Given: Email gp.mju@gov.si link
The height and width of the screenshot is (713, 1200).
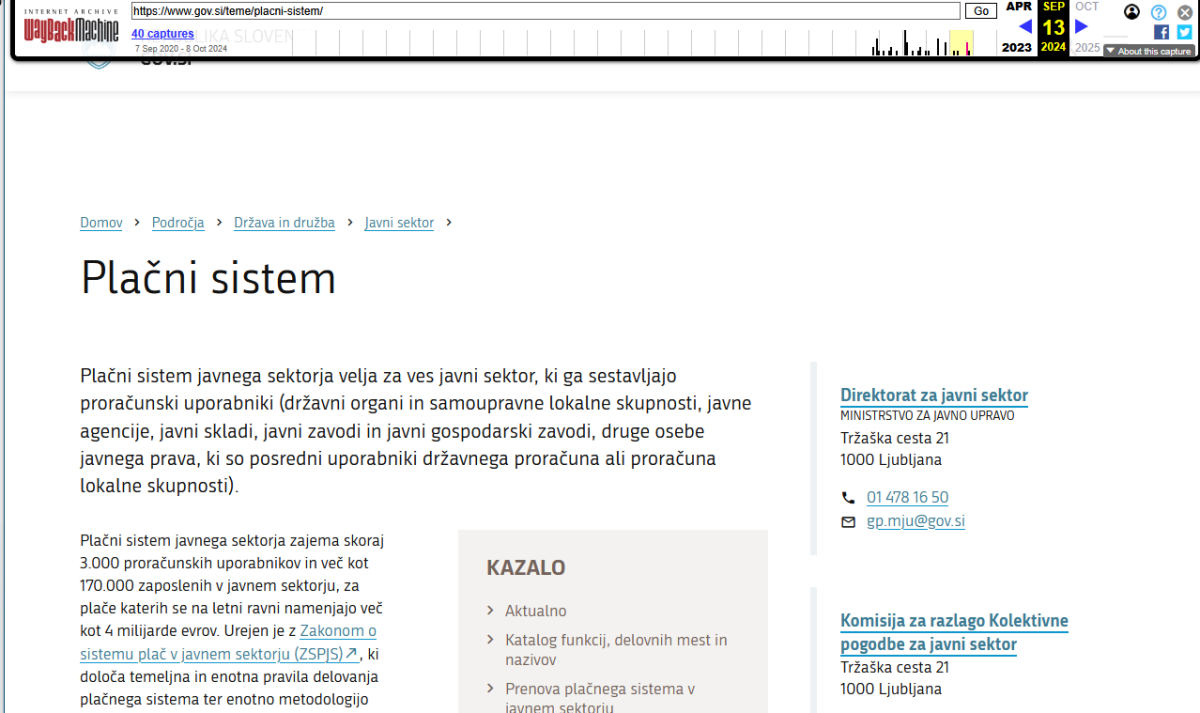Looking at the screenshot, I should click(x=916, y=521).
